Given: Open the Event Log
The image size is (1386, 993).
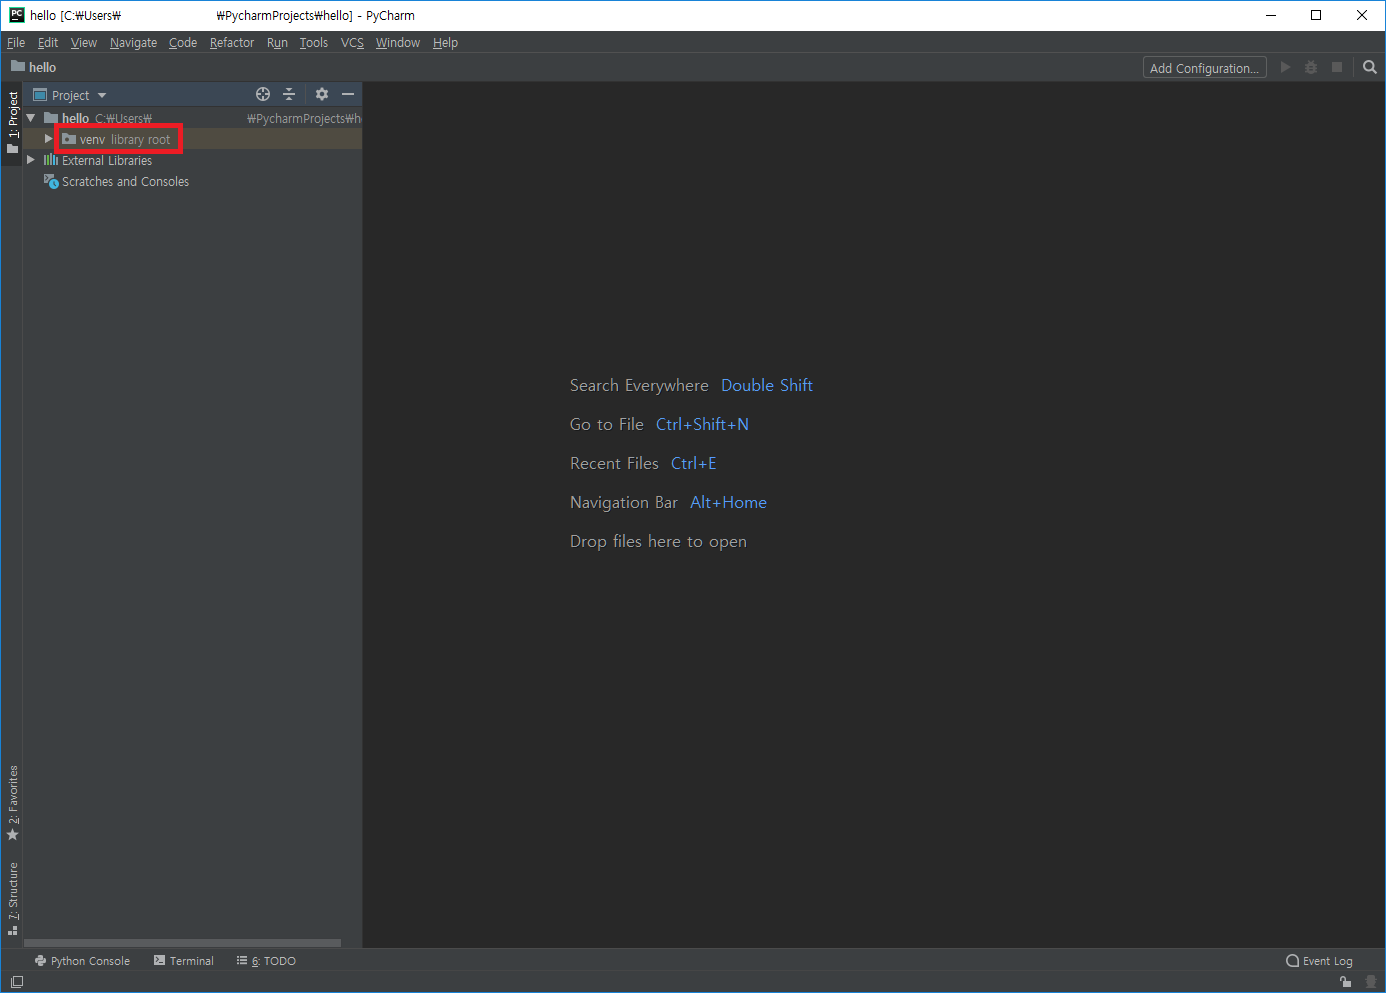Looking at the screenshot, I should click(x=1319, y=961).
